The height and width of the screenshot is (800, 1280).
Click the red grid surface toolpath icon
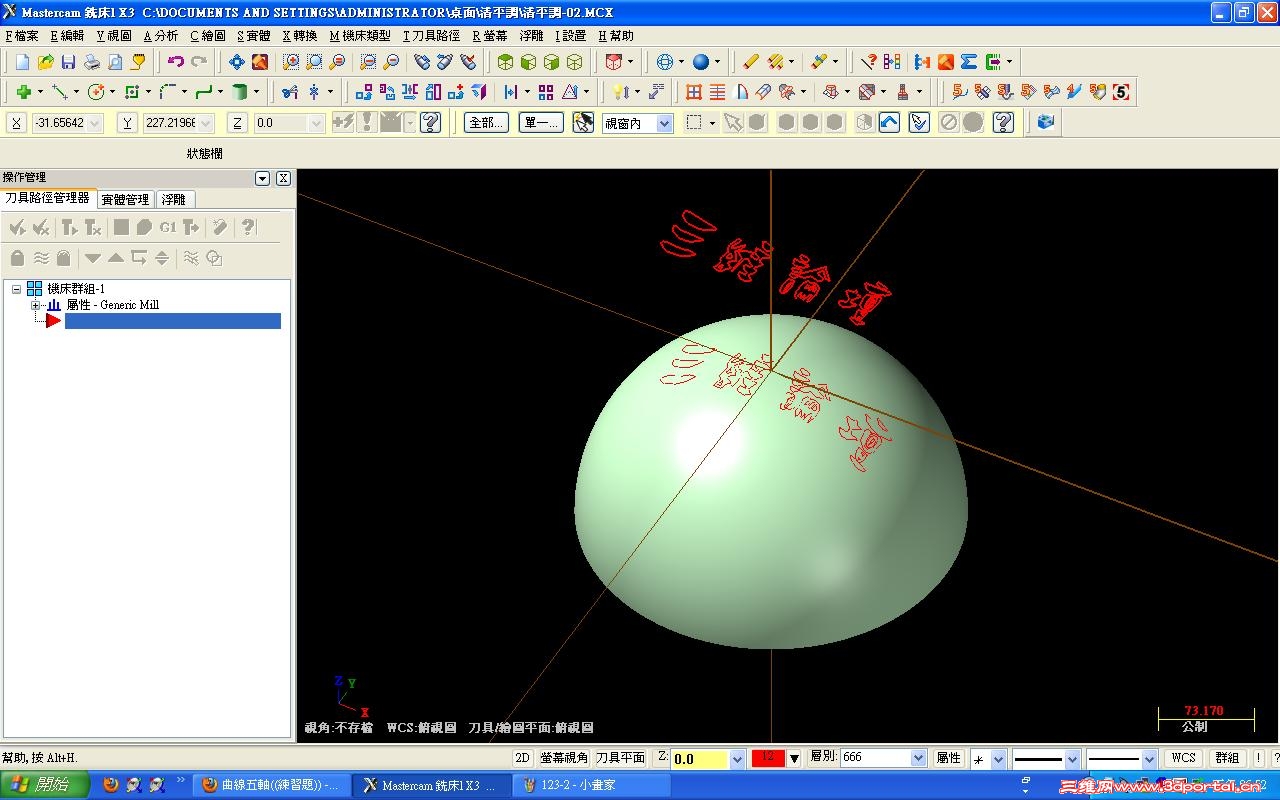tap(694, 92)
